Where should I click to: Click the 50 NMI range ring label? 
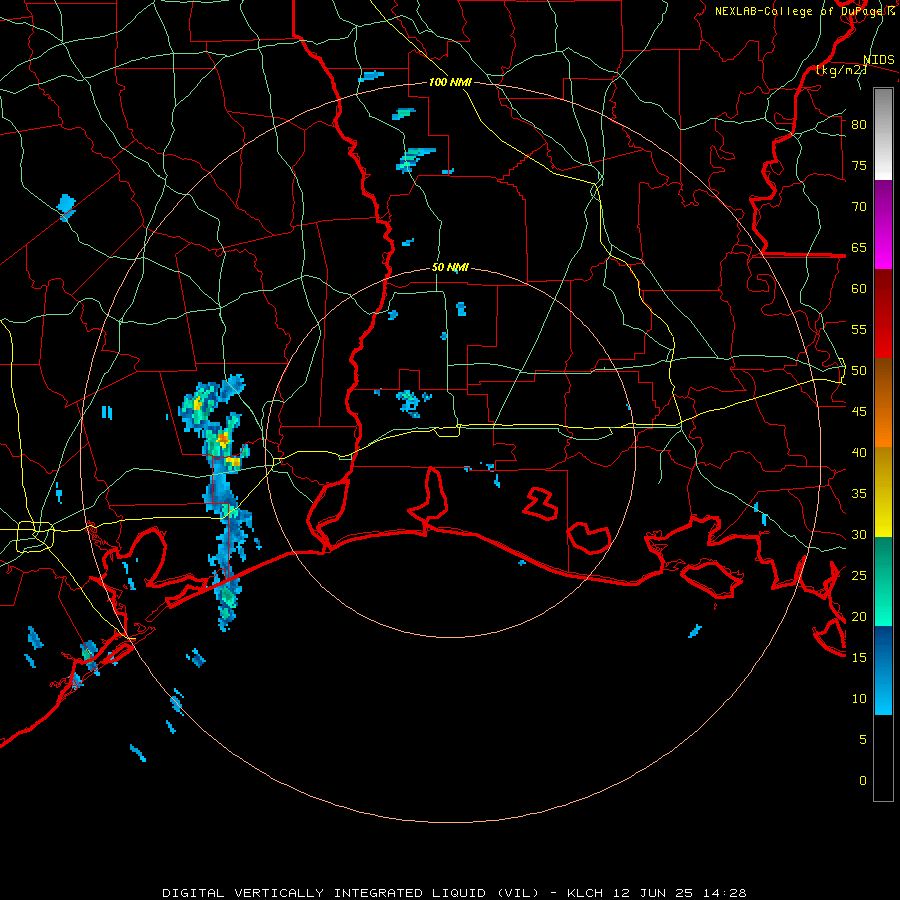(x=450, y=267)
